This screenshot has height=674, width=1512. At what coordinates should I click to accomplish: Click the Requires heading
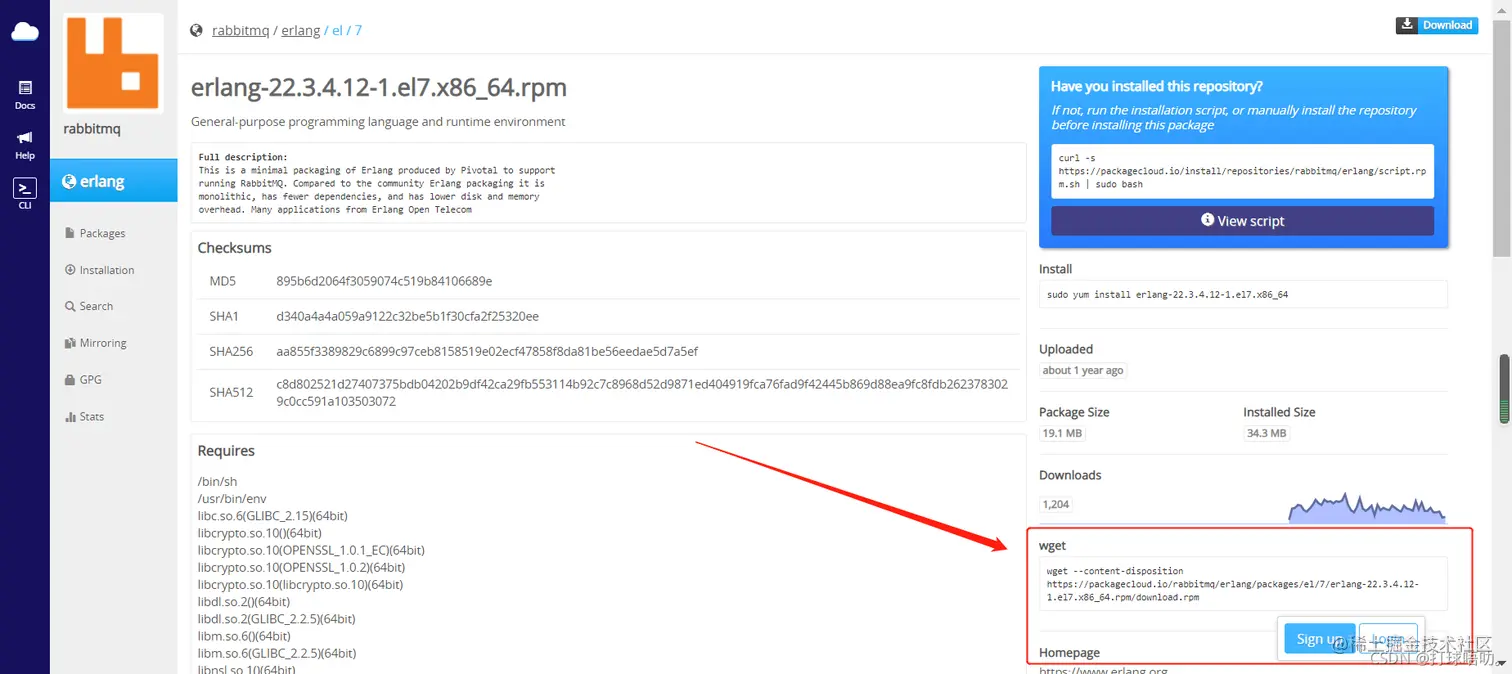[226, 451]
